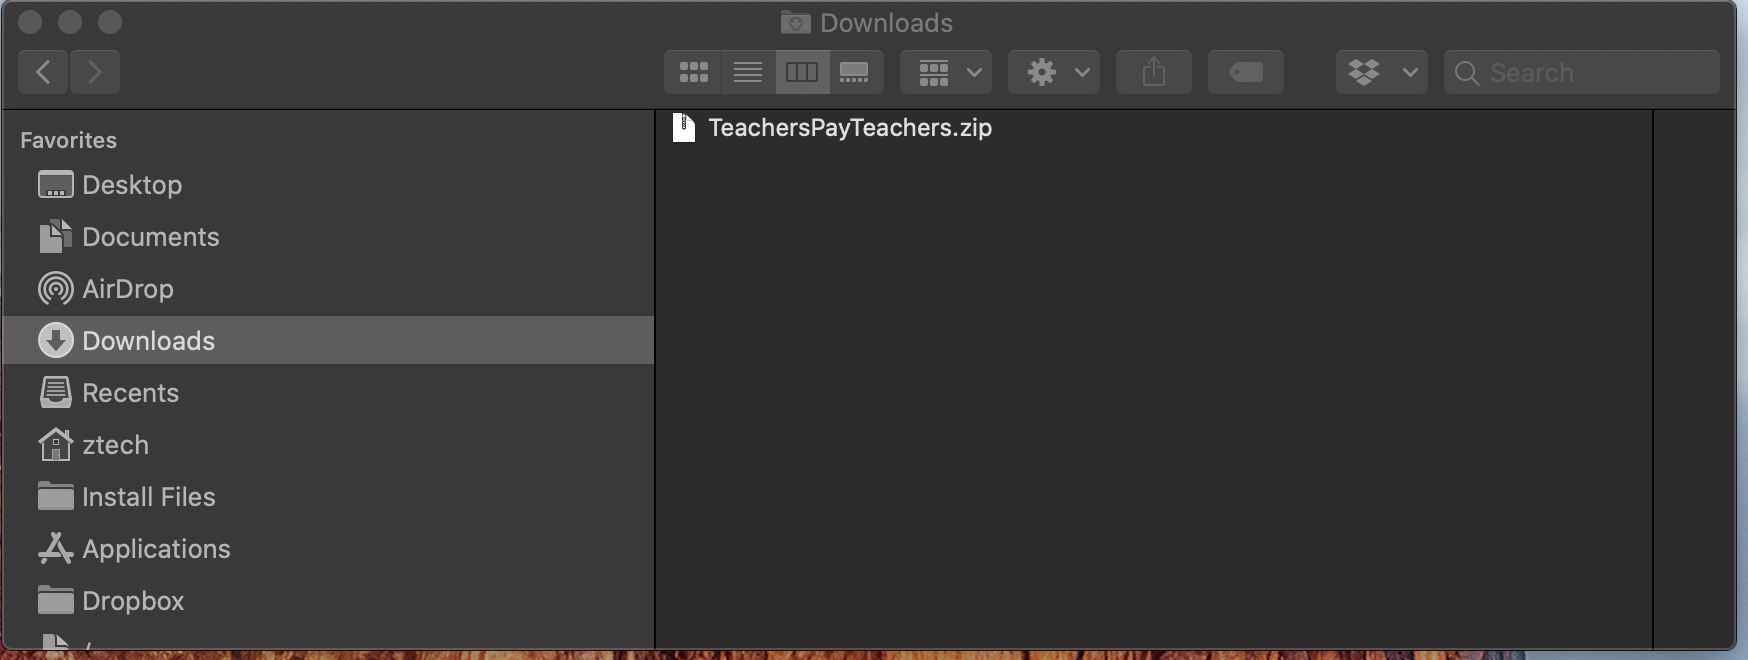Click the Share toolbar button
This screenshot has width=1748, height=660.
(1154, 72)
